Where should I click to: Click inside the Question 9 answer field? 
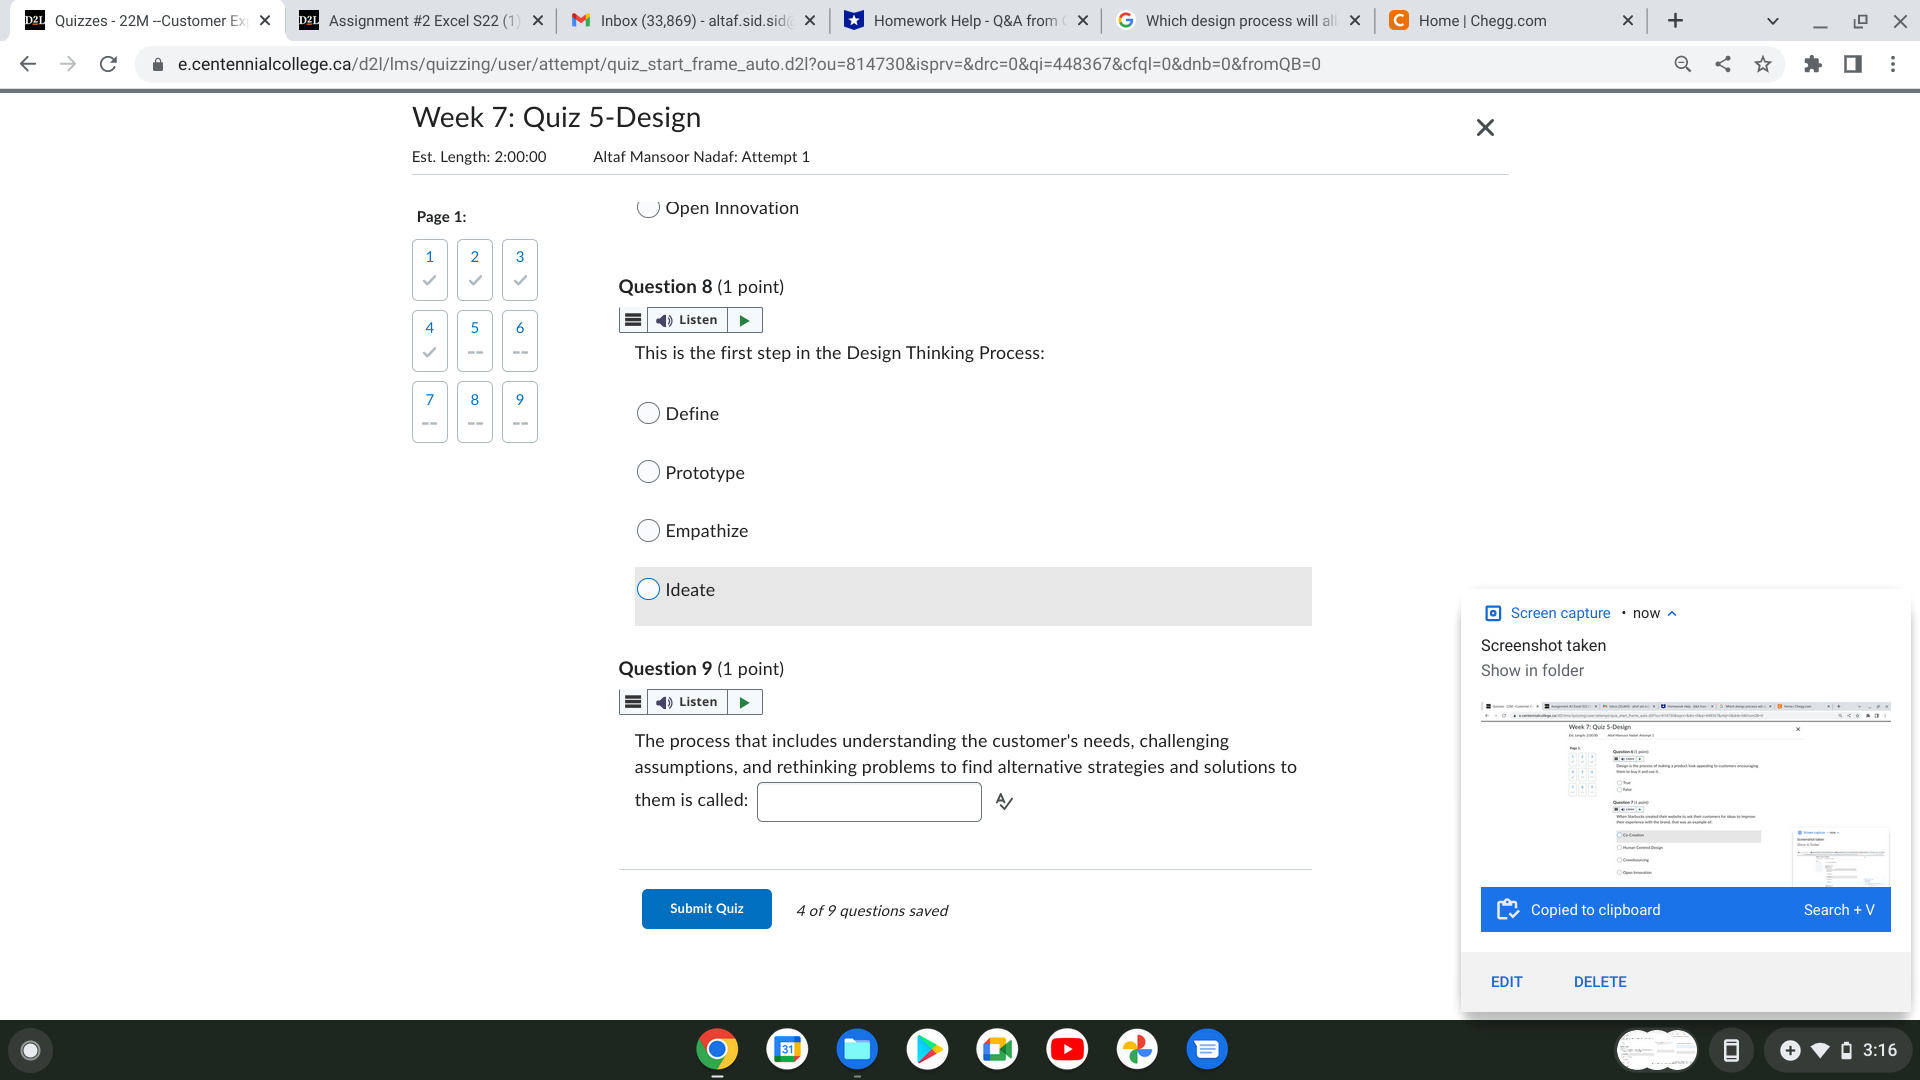(x=868, y=801)
